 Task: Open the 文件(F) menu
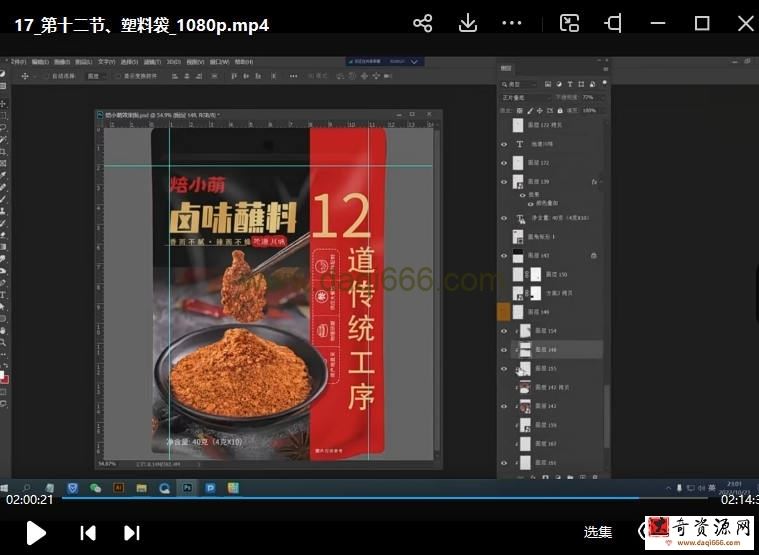pos(18,62)
